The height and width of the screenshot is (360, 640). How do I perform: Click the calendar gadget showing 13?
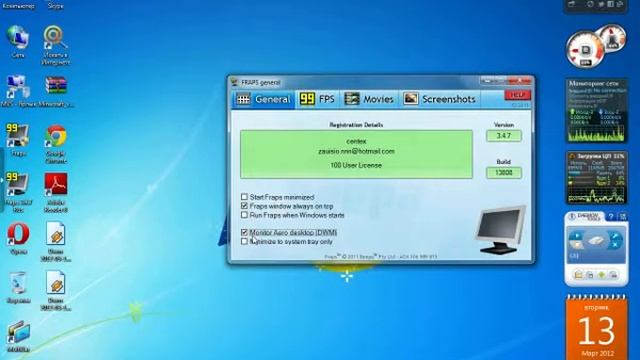596,328
